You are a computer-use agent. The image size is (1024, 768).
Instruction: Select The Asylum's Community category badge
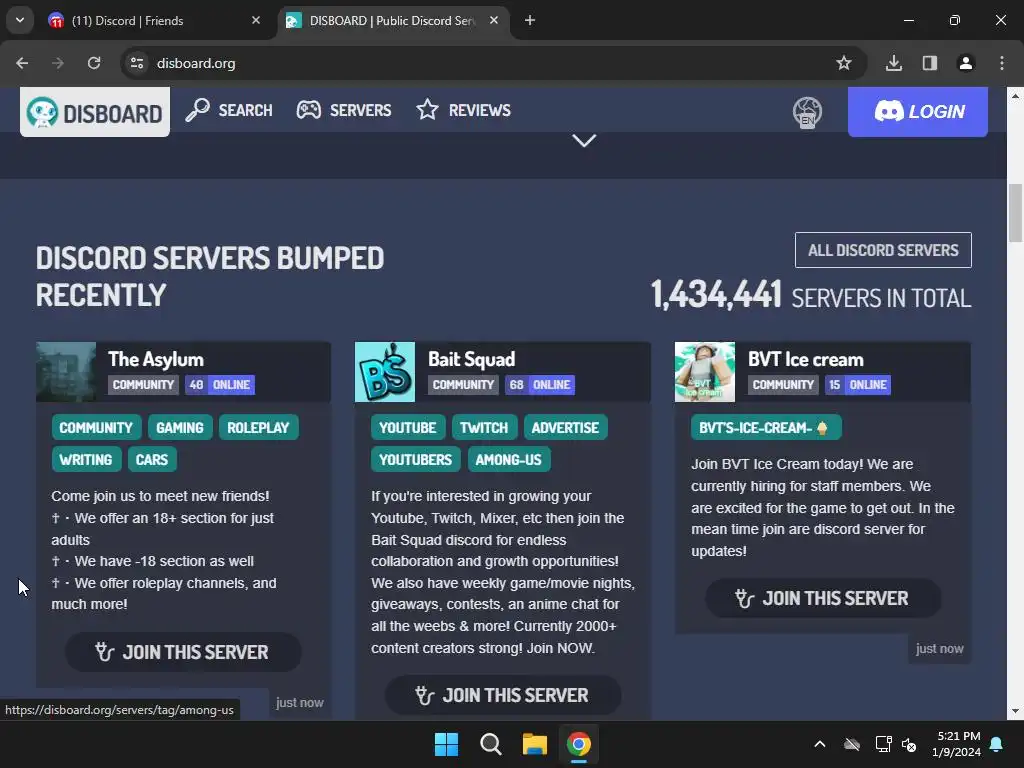pyautogui.click(x=143, y=385)
